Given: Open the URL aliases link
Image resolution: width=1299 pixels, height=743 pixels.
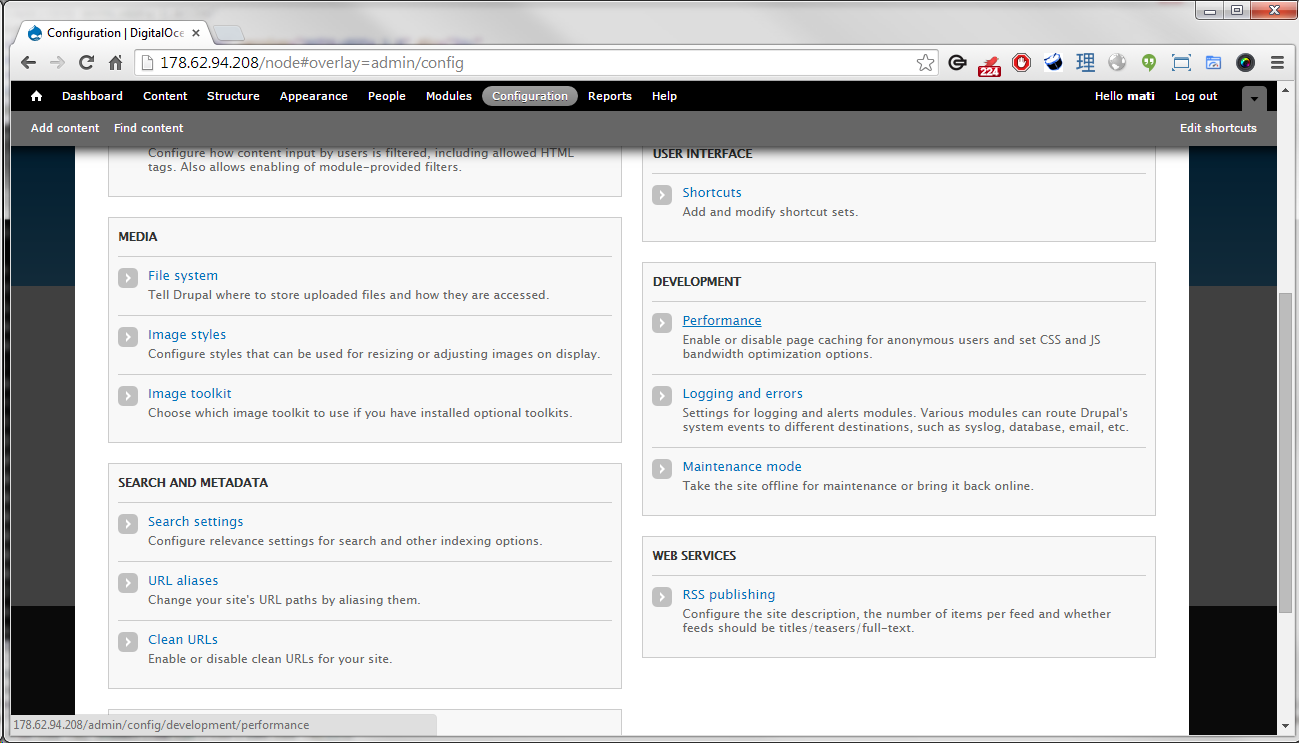Looking at the screenshot, I should point(183,581).
